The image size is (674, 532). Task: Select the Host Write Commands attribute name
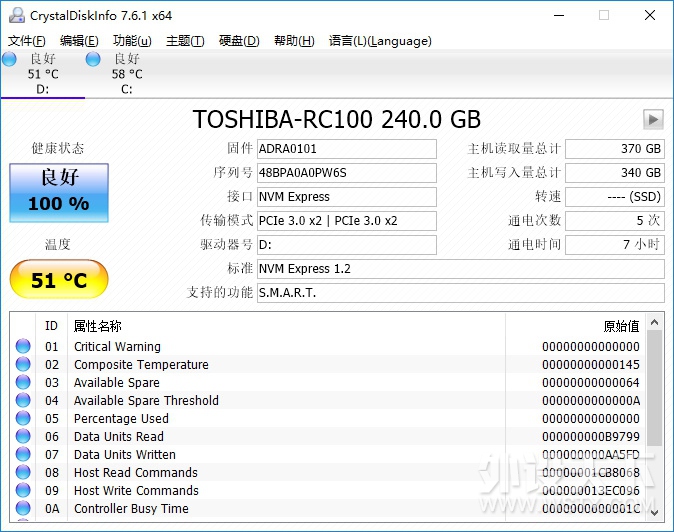point(136,491)
